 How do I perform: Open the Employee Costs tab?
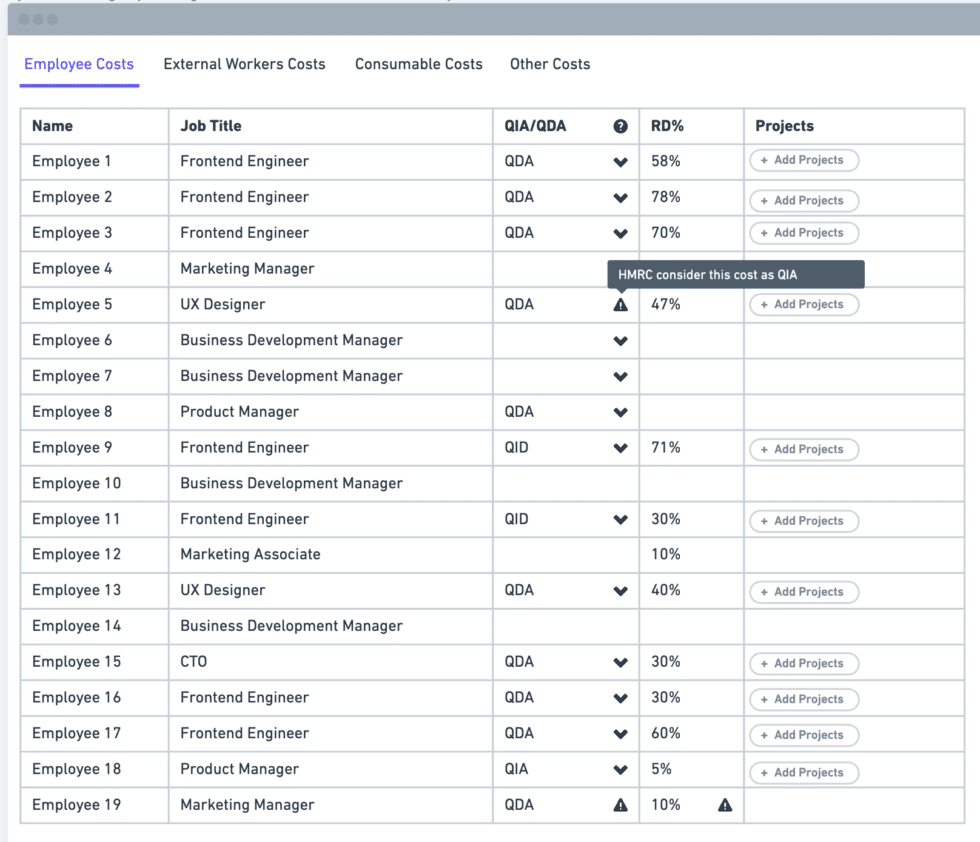[x=79, y=64]
